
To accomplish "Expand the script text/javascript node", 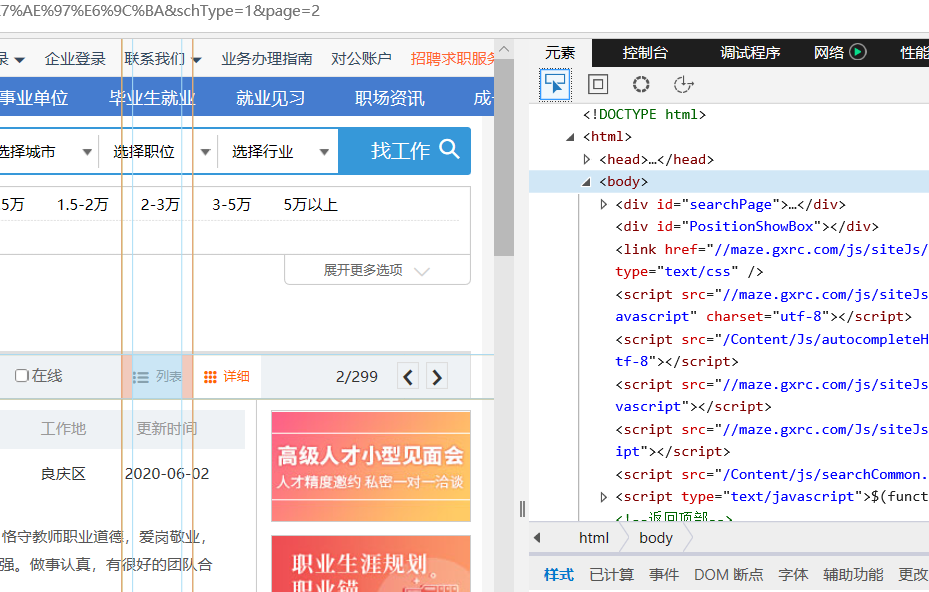I will click(x=603, y=497).
